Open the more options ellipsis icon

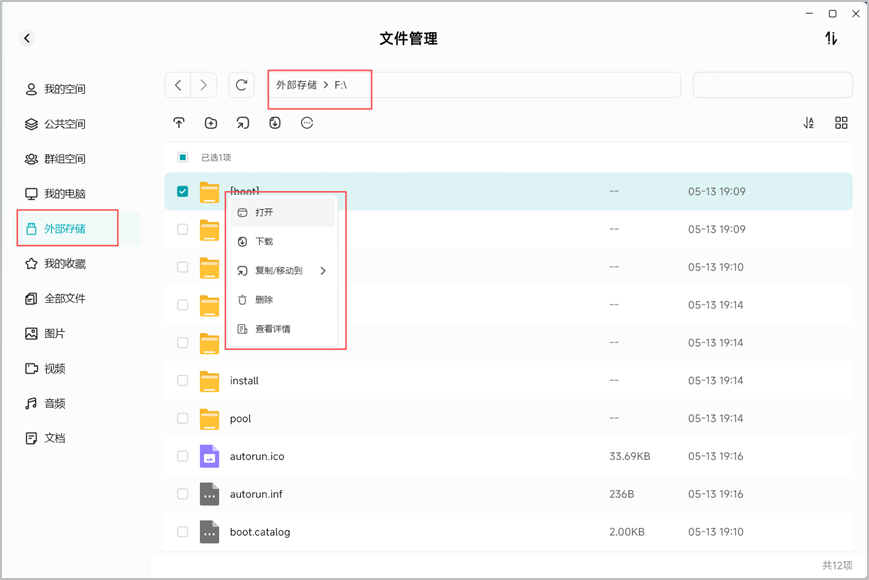307,123
